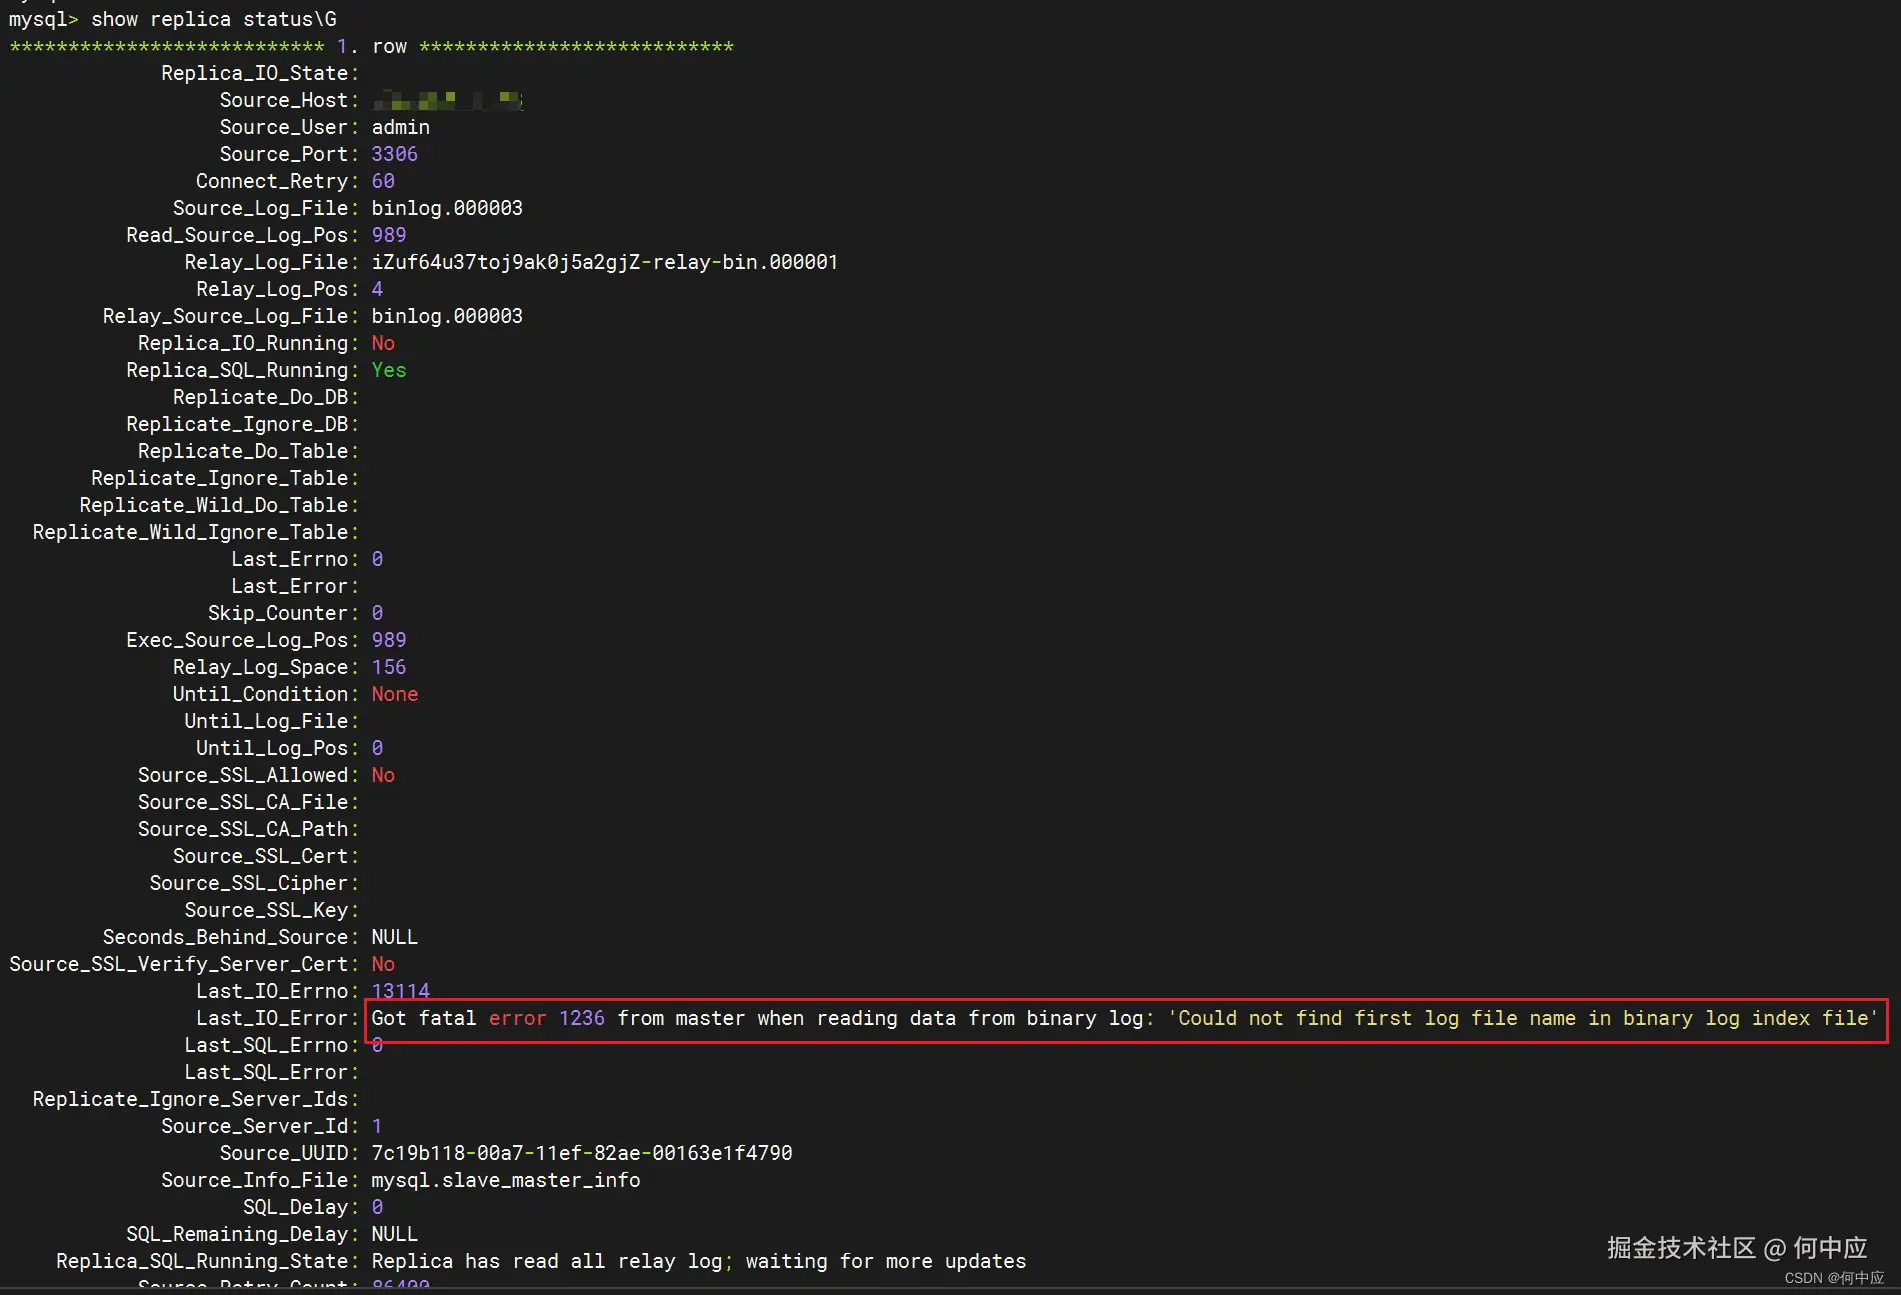Screen dimensions: 1901x1295
Task: Select the Source_UUID value string
Action: click(582, 1153)
